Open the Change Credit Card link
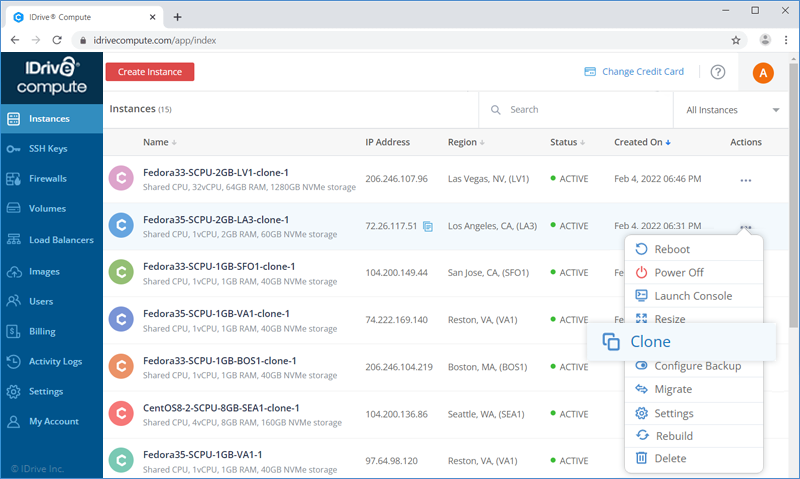The image size is (800, 479). point(643,71)
